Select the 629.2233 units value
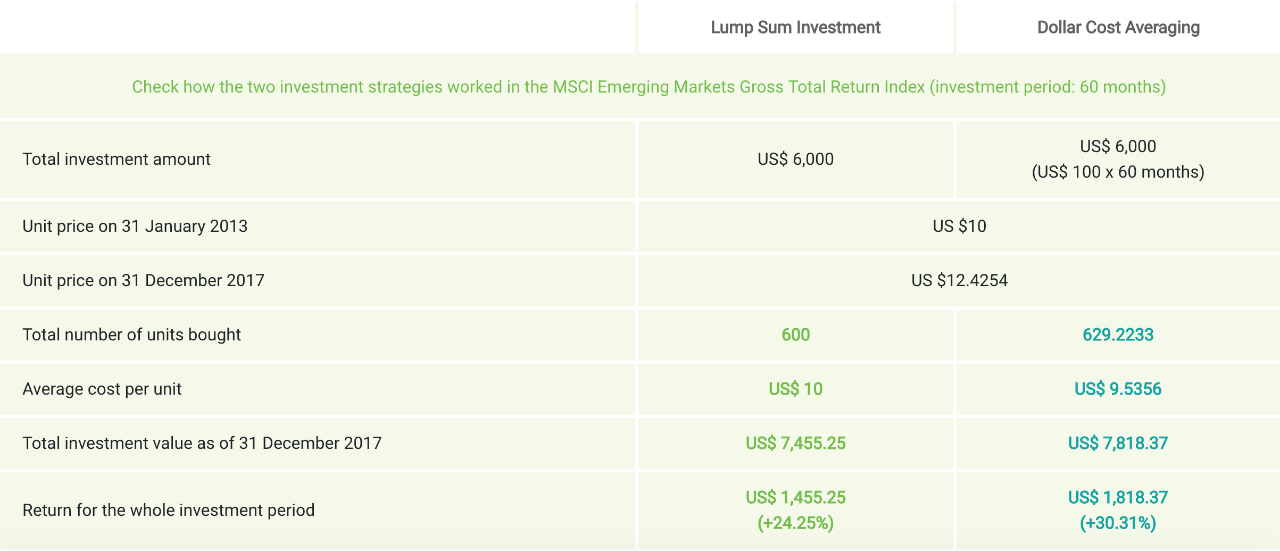This screenshot has height=551, width=1280. (1118, 334)
